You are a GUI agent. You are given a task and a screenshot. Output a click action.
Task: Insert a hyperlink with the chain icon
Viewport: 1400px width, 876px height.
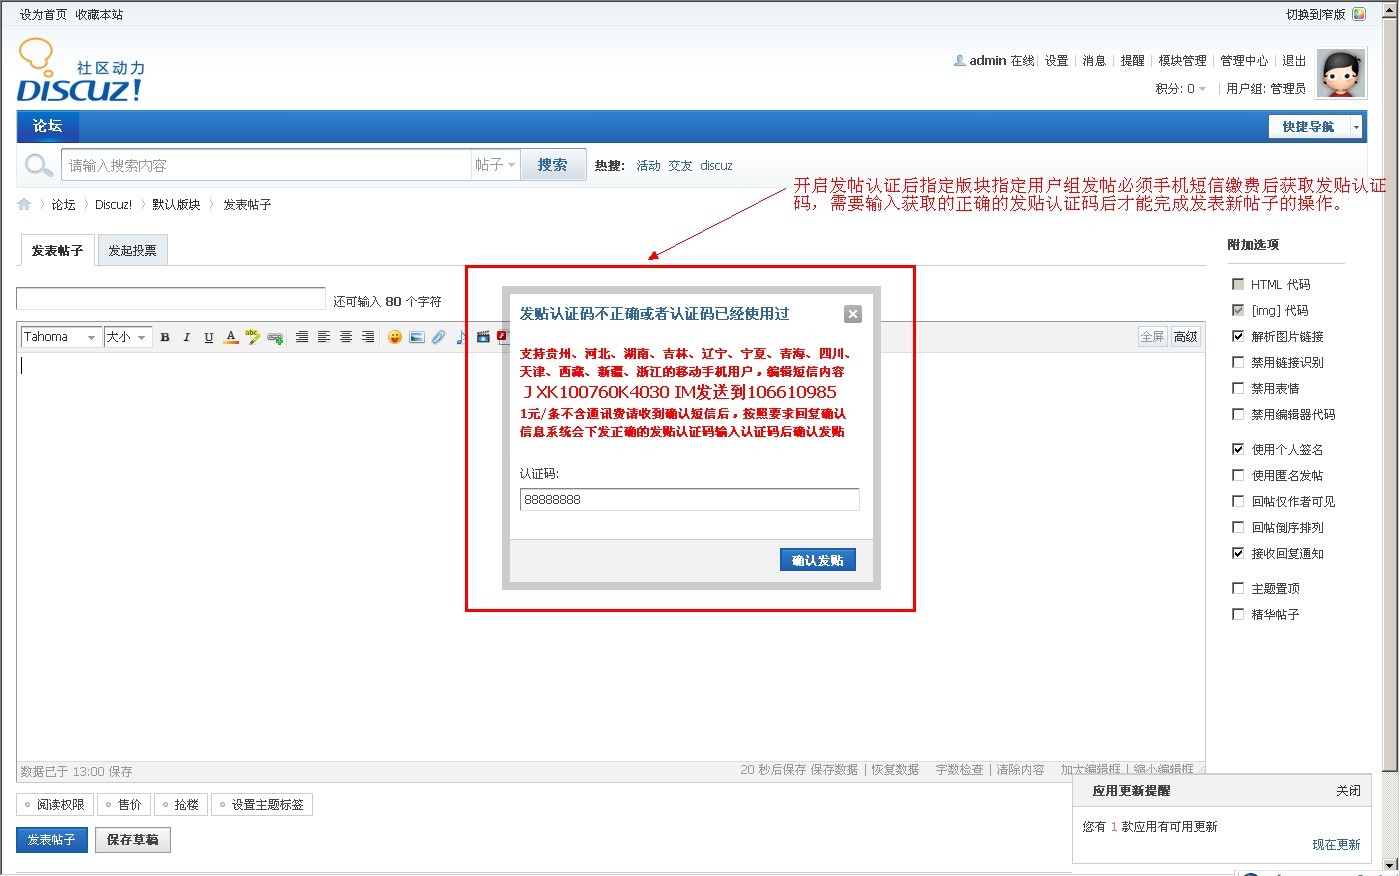275,338
